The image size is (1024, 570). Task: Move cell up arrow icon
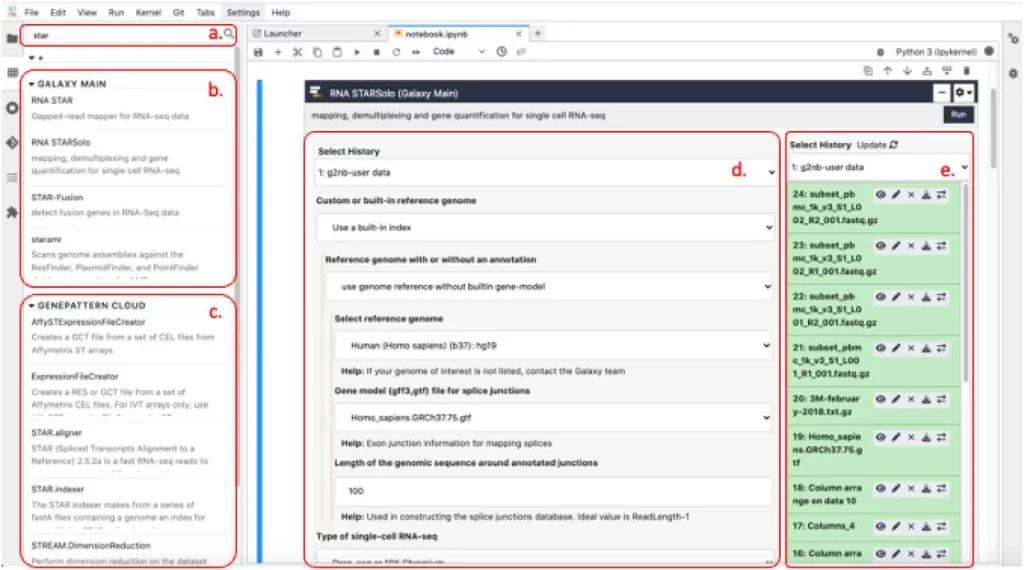888,71
